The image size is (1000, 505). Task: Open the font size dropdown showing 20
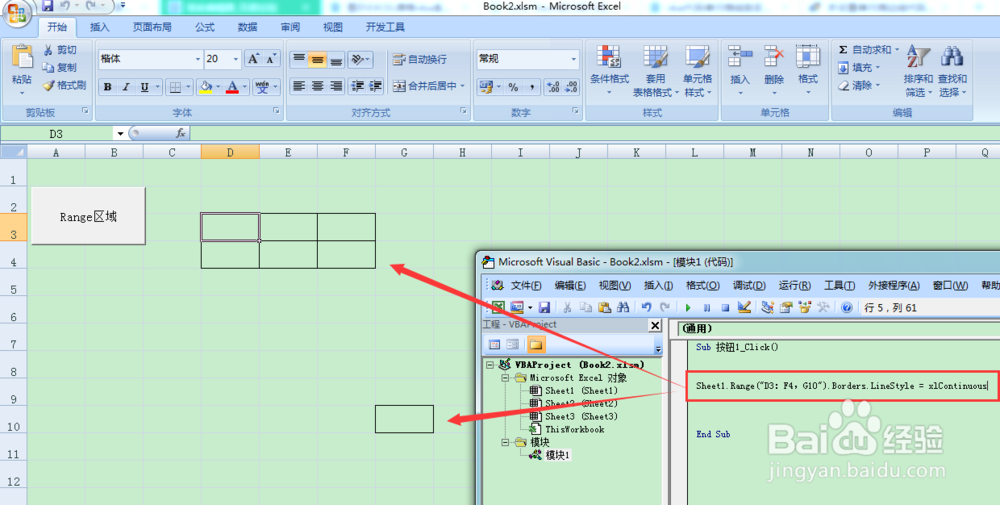(235, 59)
